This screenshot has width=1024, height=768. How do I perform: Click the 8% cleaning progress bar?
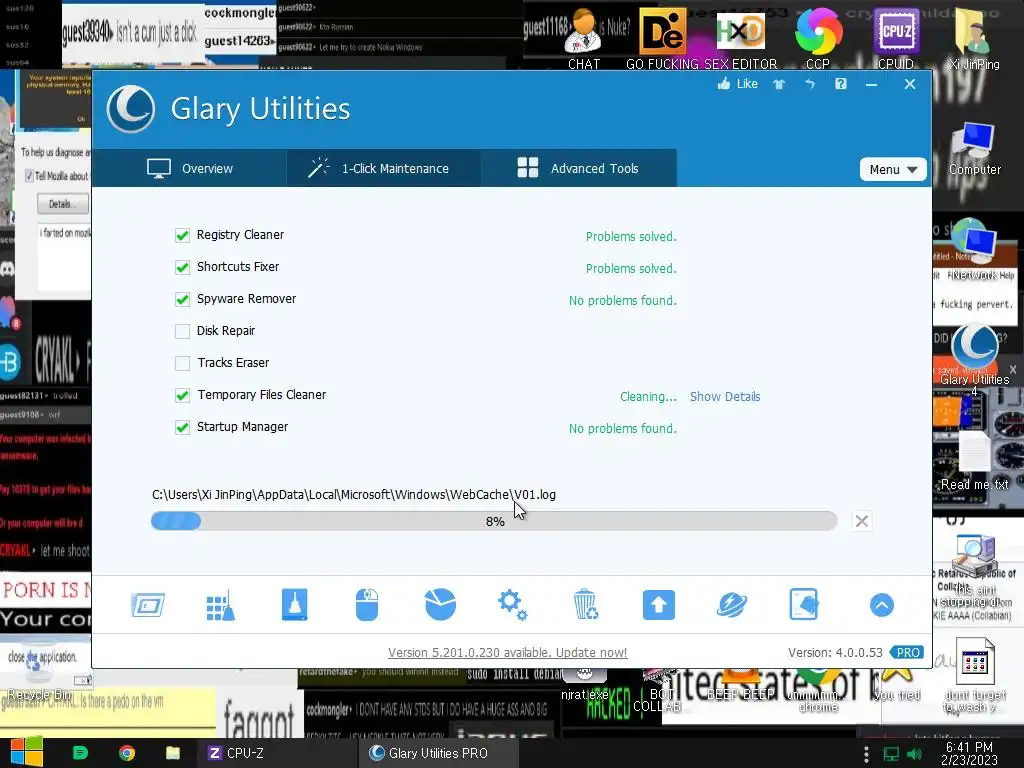[494, 521]
